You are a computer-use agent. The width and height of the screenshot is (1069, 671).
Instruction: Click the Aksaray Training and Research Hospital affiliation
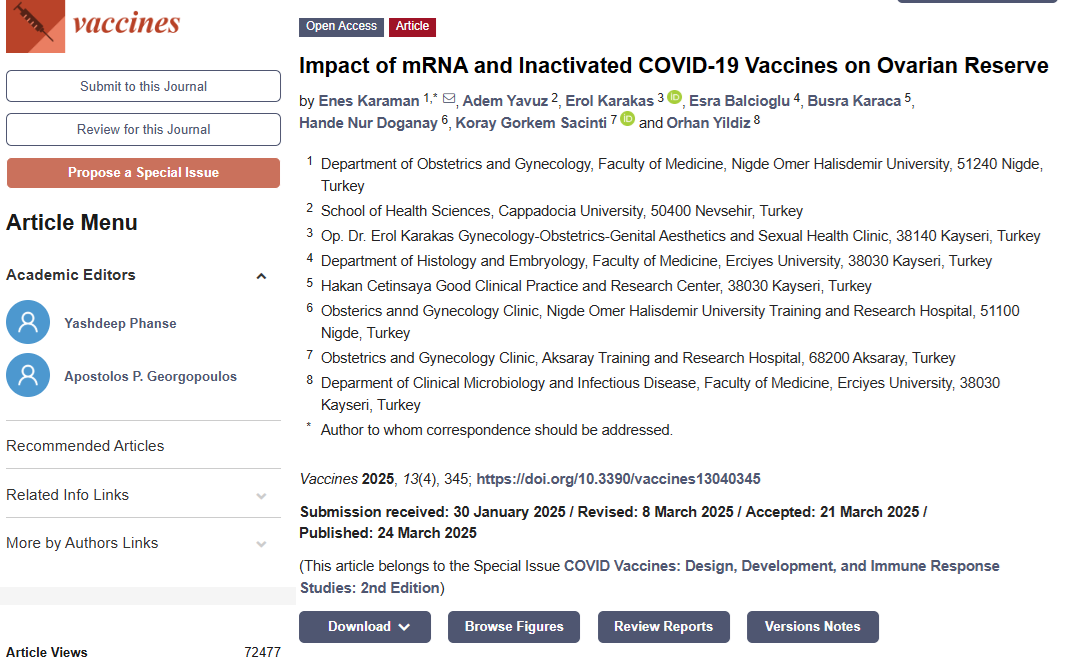tap(638, 358)
